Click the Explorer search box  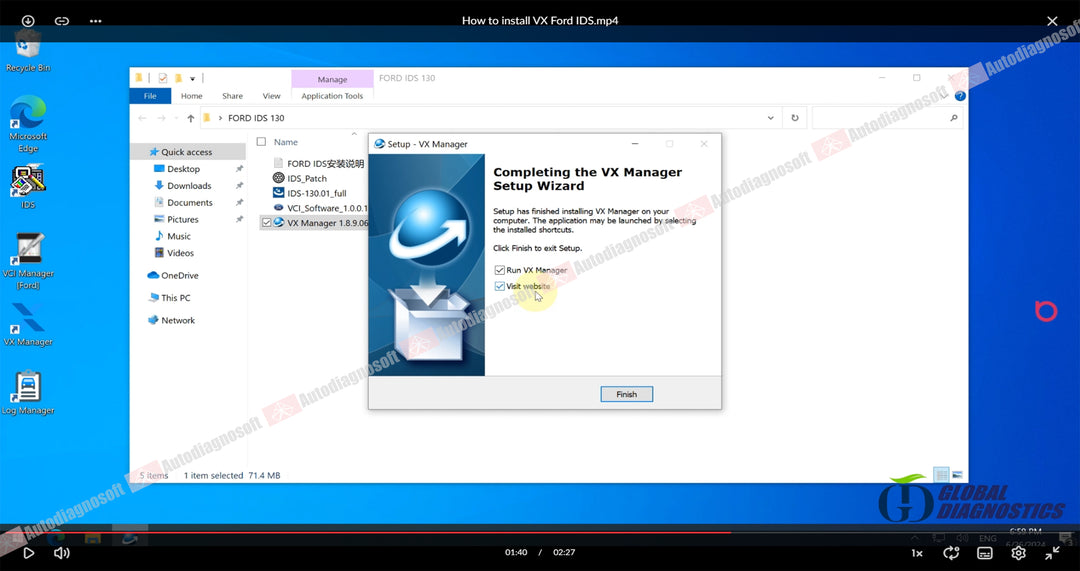point(886,118)
